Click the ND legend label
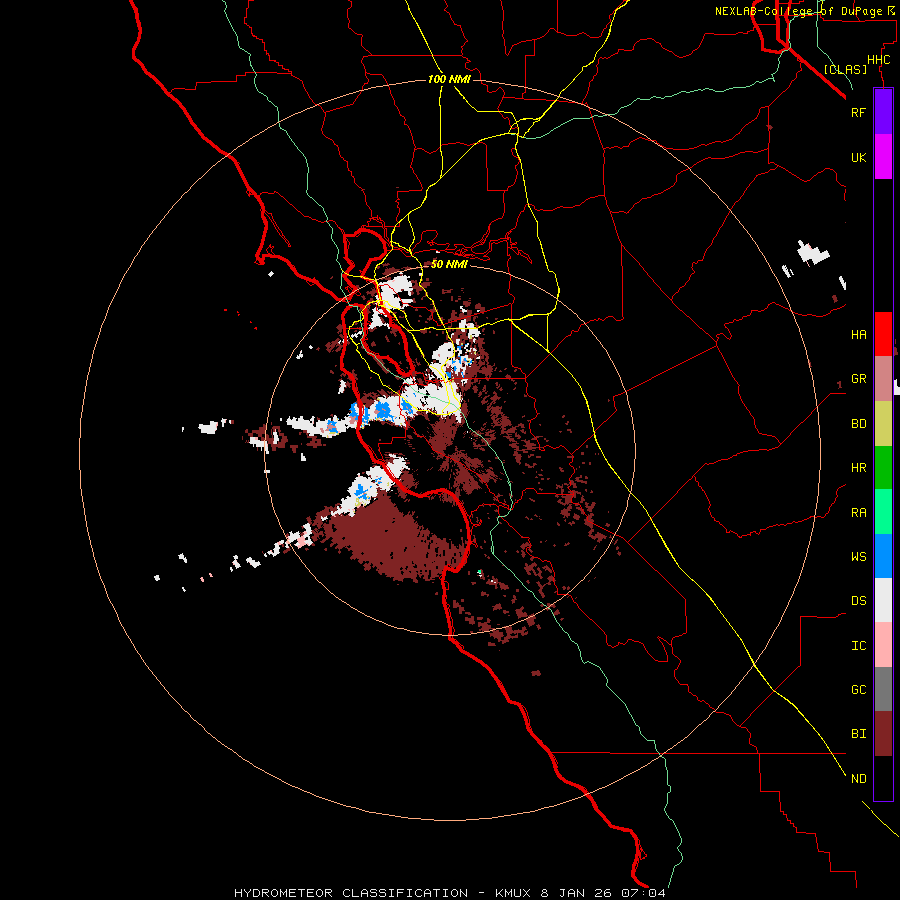Viewport: 900px width, 900px height. coord(858,779)
